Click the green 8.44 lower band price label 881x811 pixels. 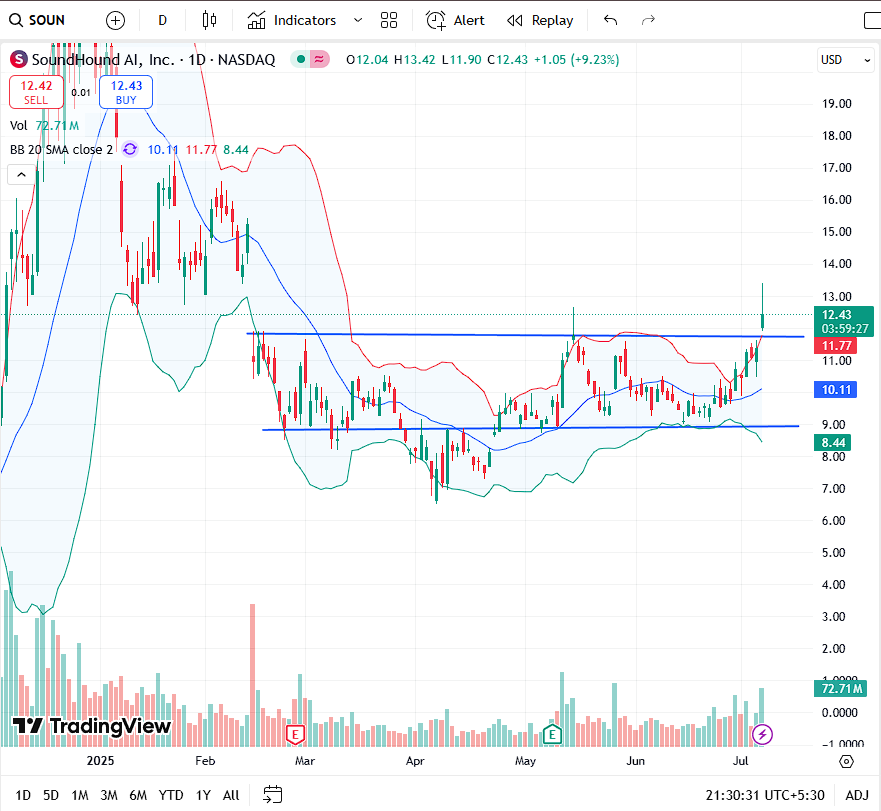(833, 443)
